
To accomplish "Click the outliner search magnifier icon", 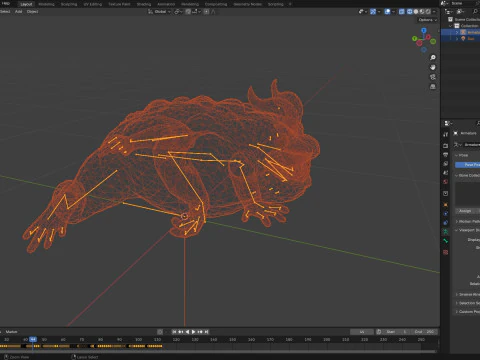I will click(476, 11).
